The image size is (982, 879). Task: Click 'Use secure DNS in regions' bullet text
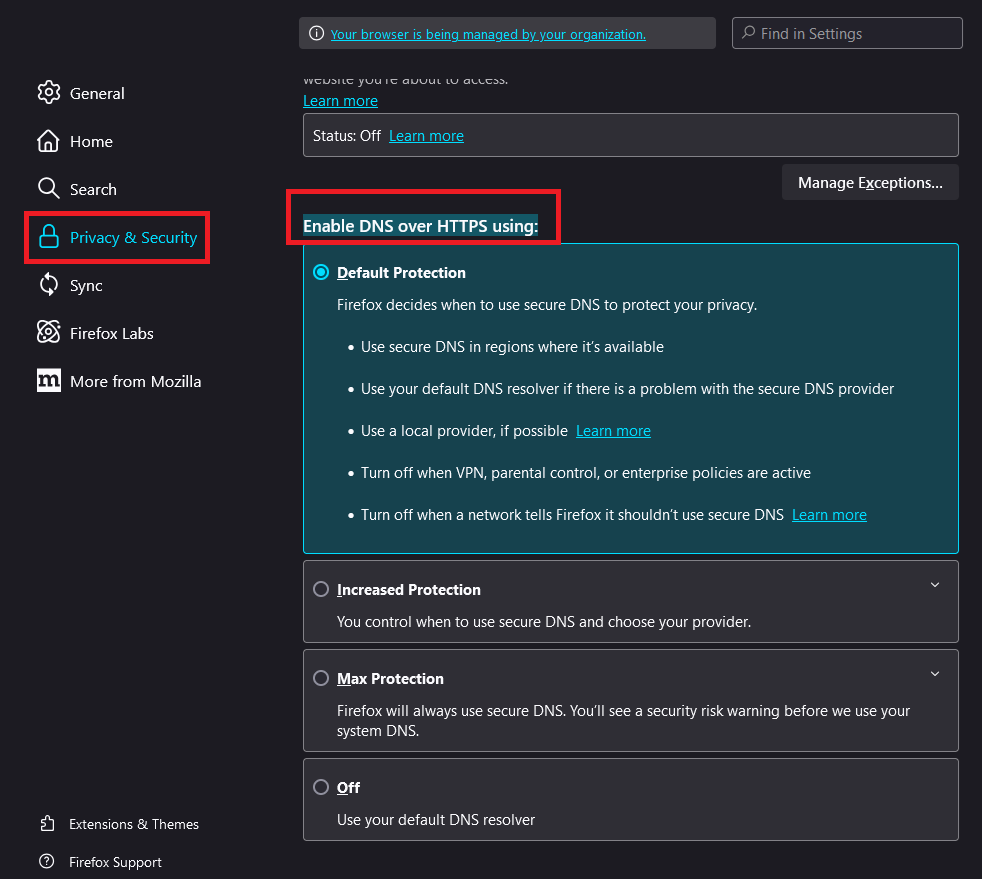[x=512, y=347]
